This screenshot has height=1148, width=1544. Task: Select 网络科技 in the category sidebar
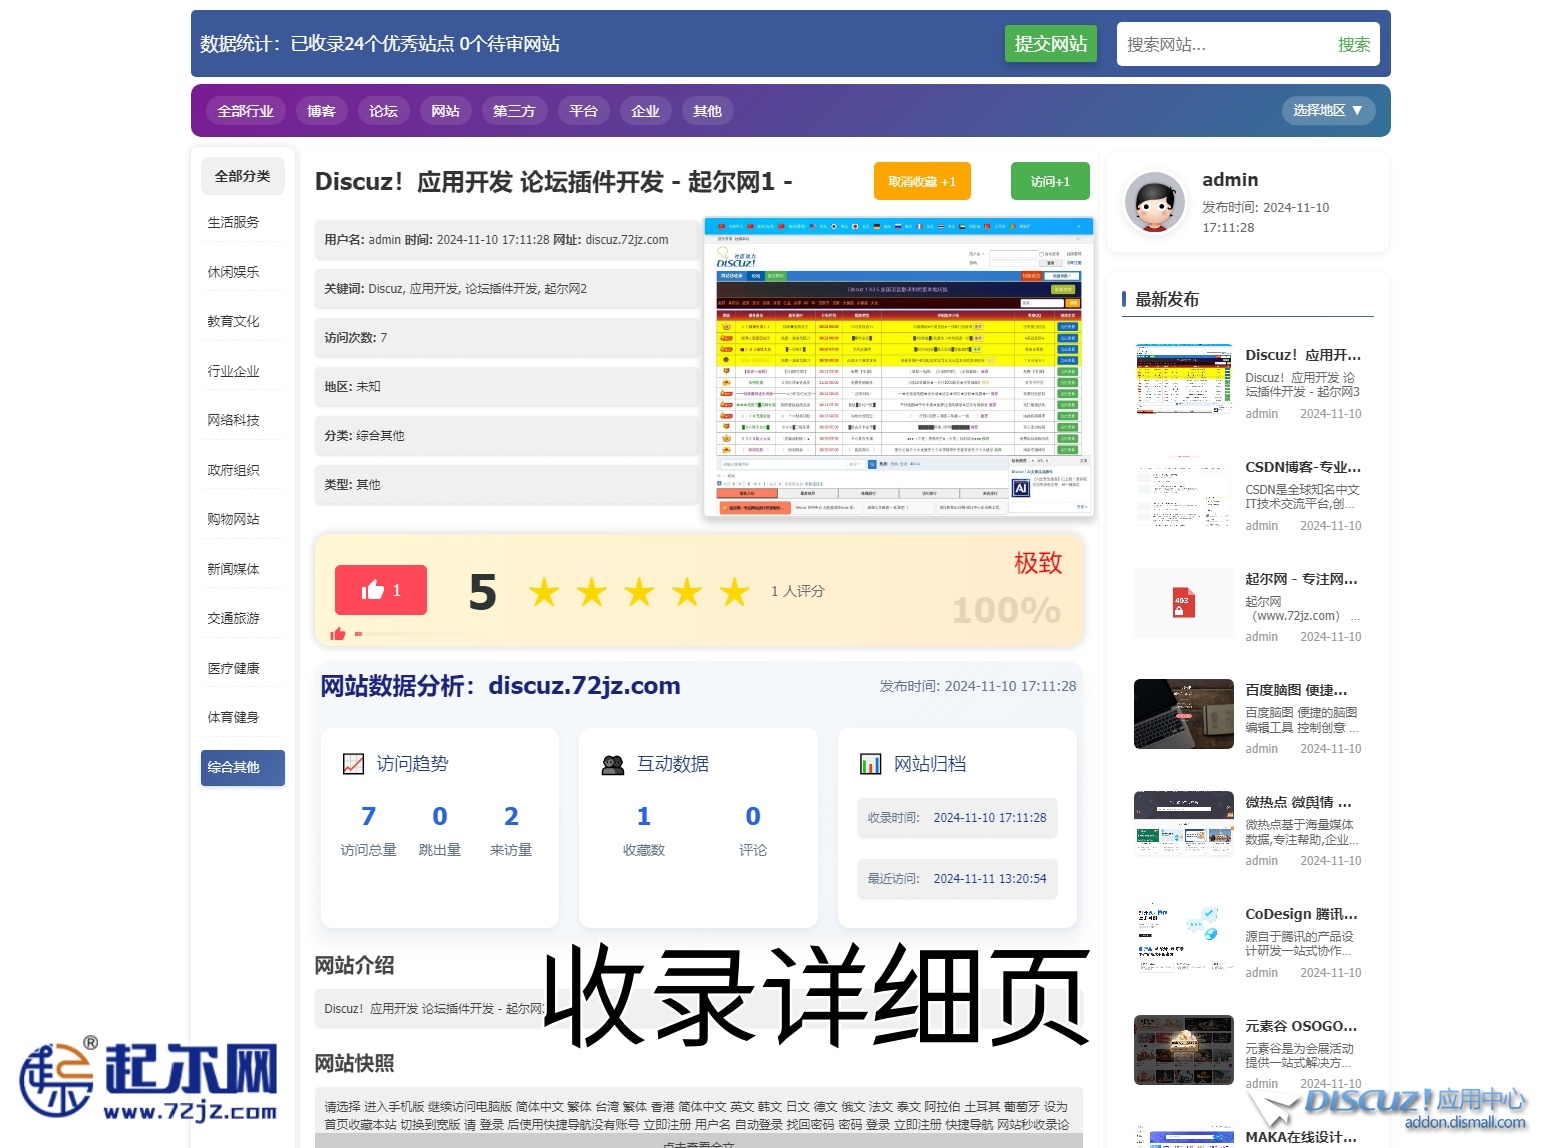[233, 420]
